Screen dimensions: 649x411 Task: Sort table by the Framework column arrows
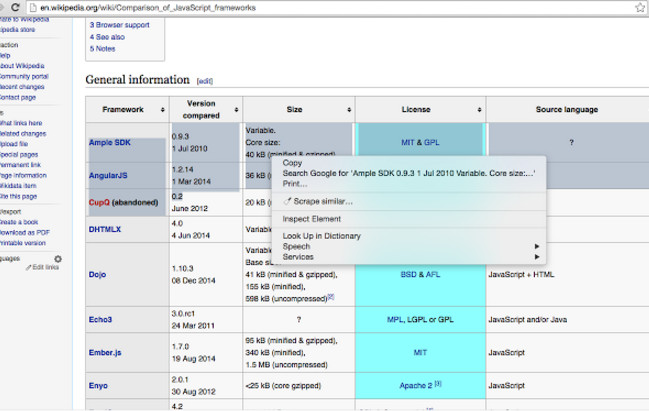click(163, 110)
